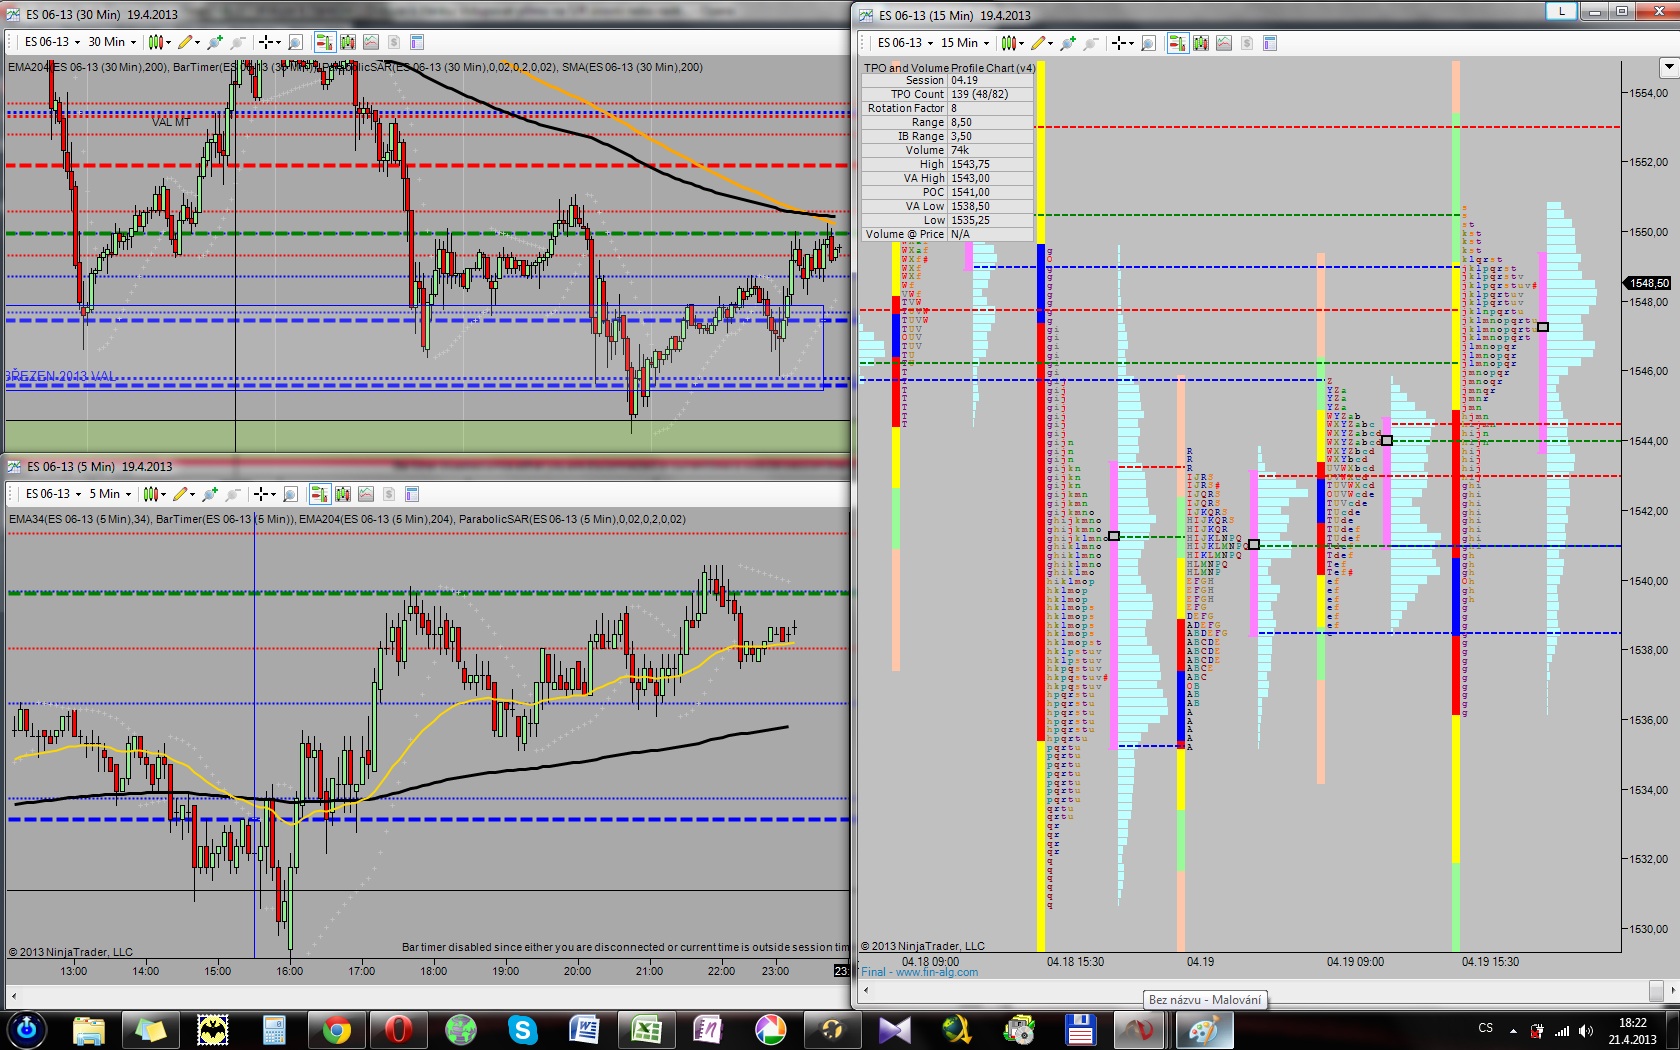This screenshot has height=1050, width=1680.
Task: Toggle Chart Trader in the 5 Min chart
Action: 319,494
